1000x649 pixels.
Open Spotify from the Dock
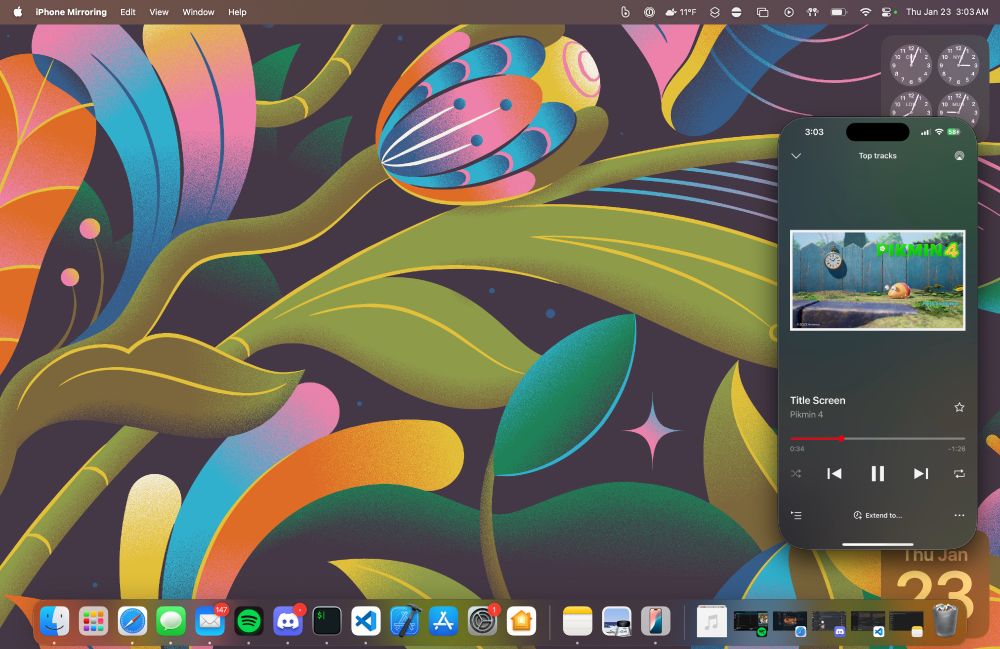(x=249, y=621)
